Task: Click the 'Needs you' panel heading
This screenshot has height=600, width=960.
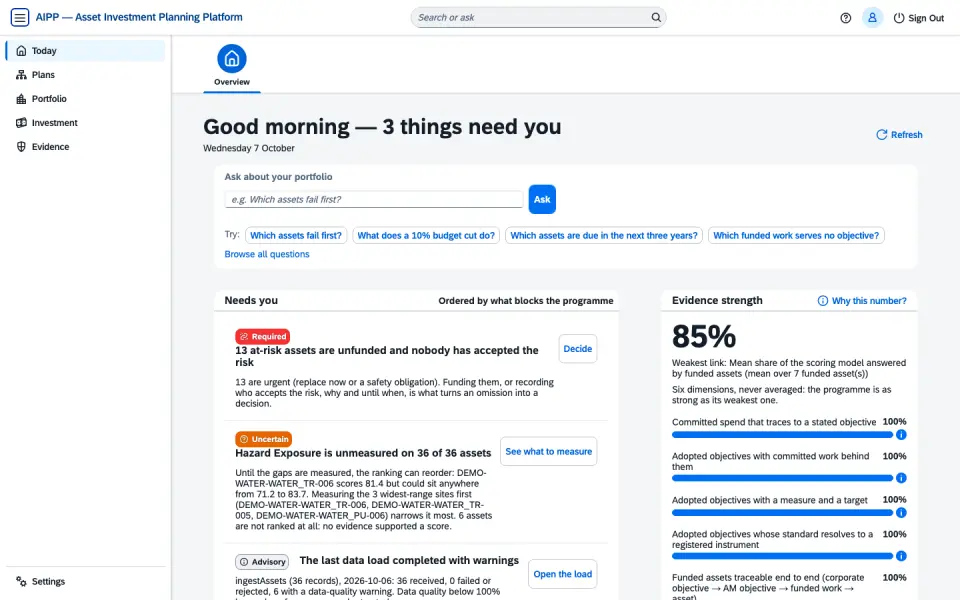Action: 251,301
